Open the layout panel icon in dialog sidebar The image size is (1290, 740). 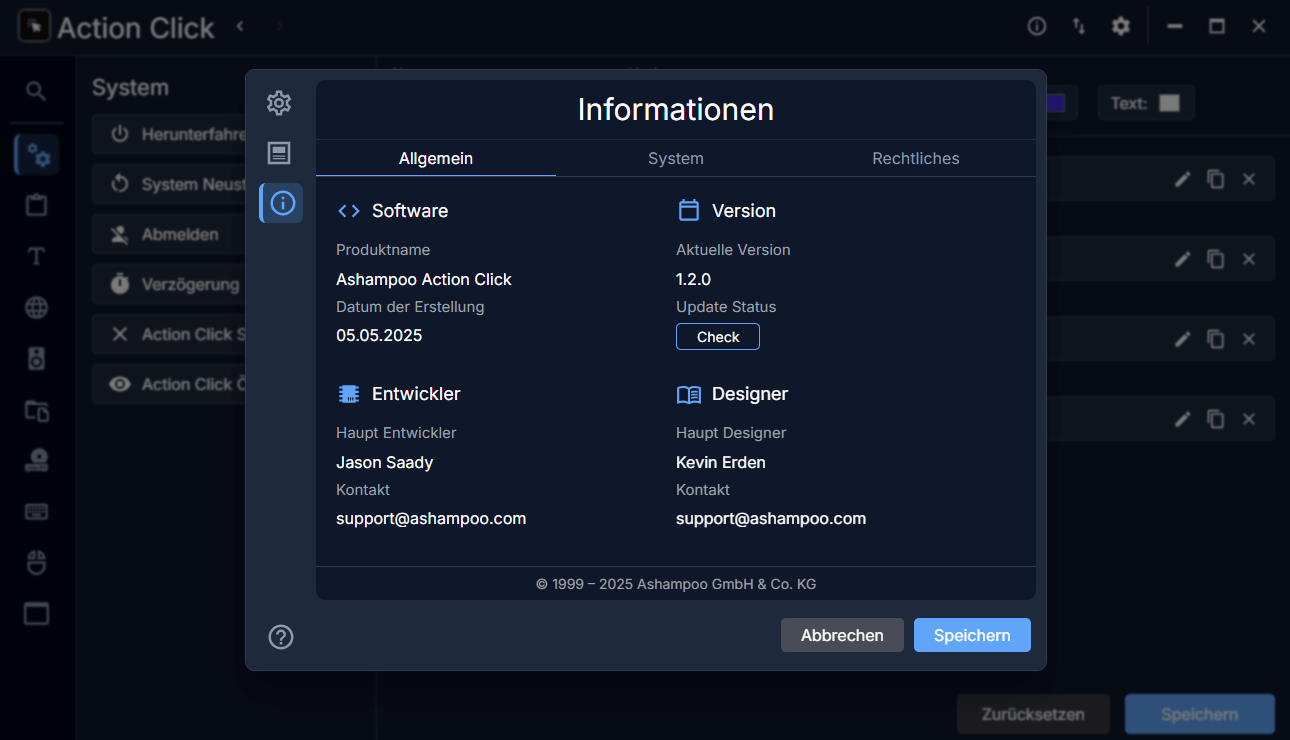click(x=279, y=153)
